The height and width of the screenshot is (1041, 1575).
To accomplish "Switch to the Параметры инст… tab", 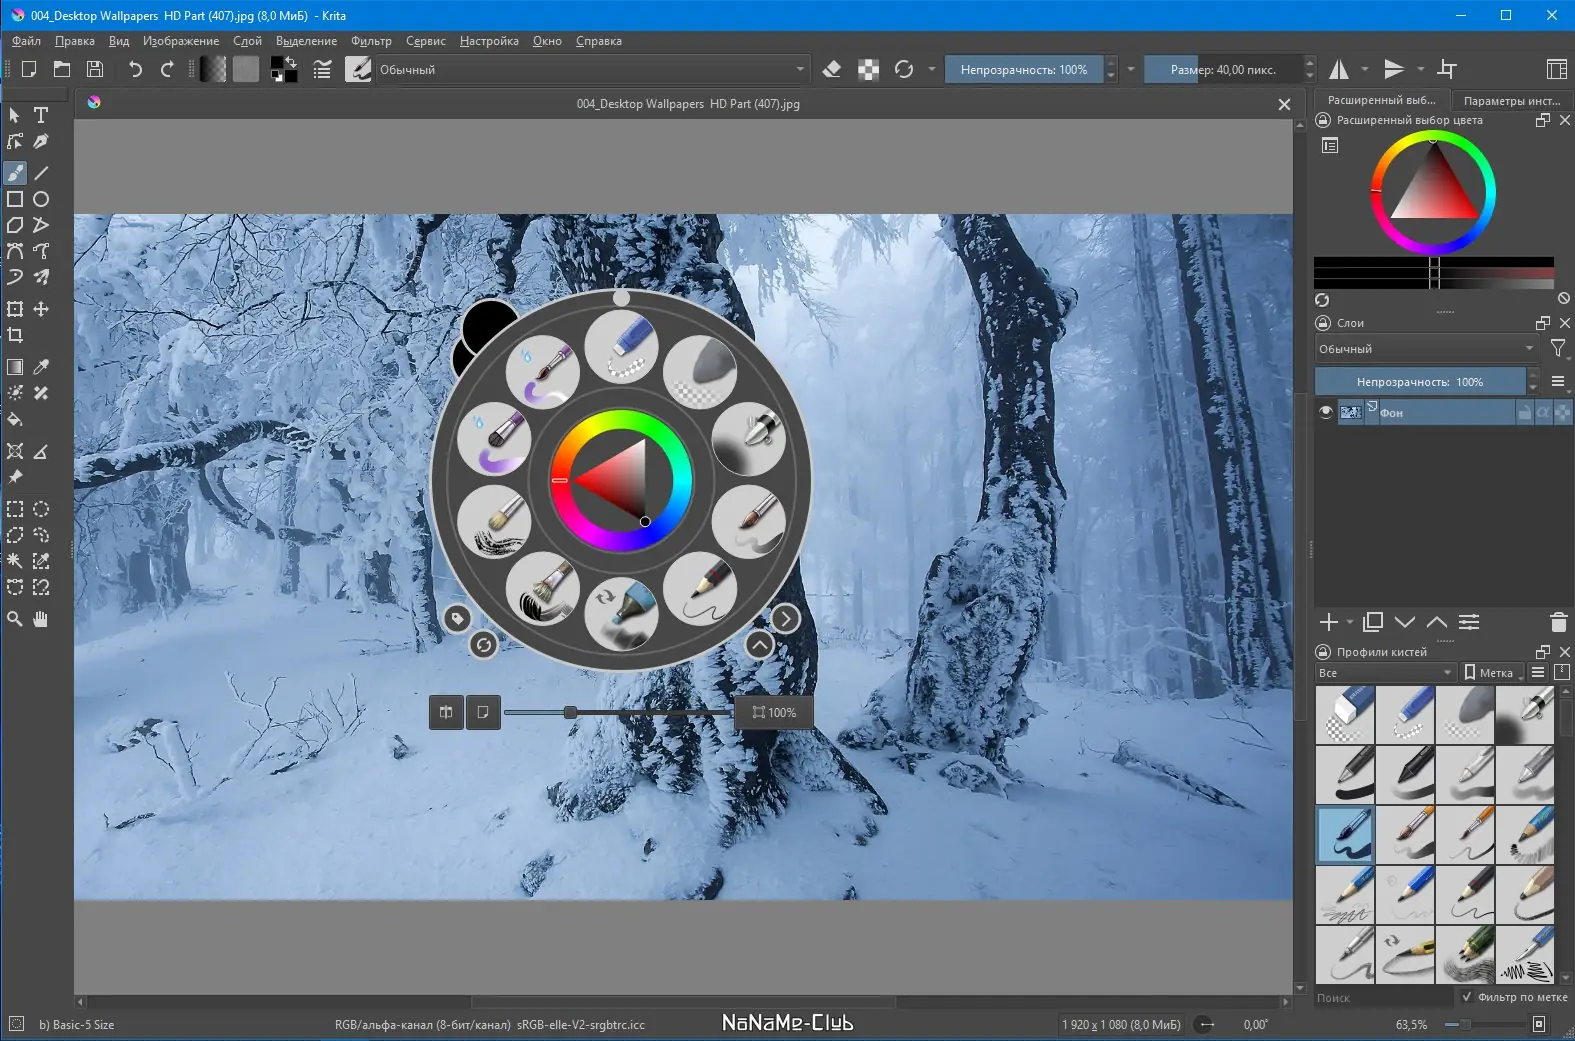I will 1511,100.
